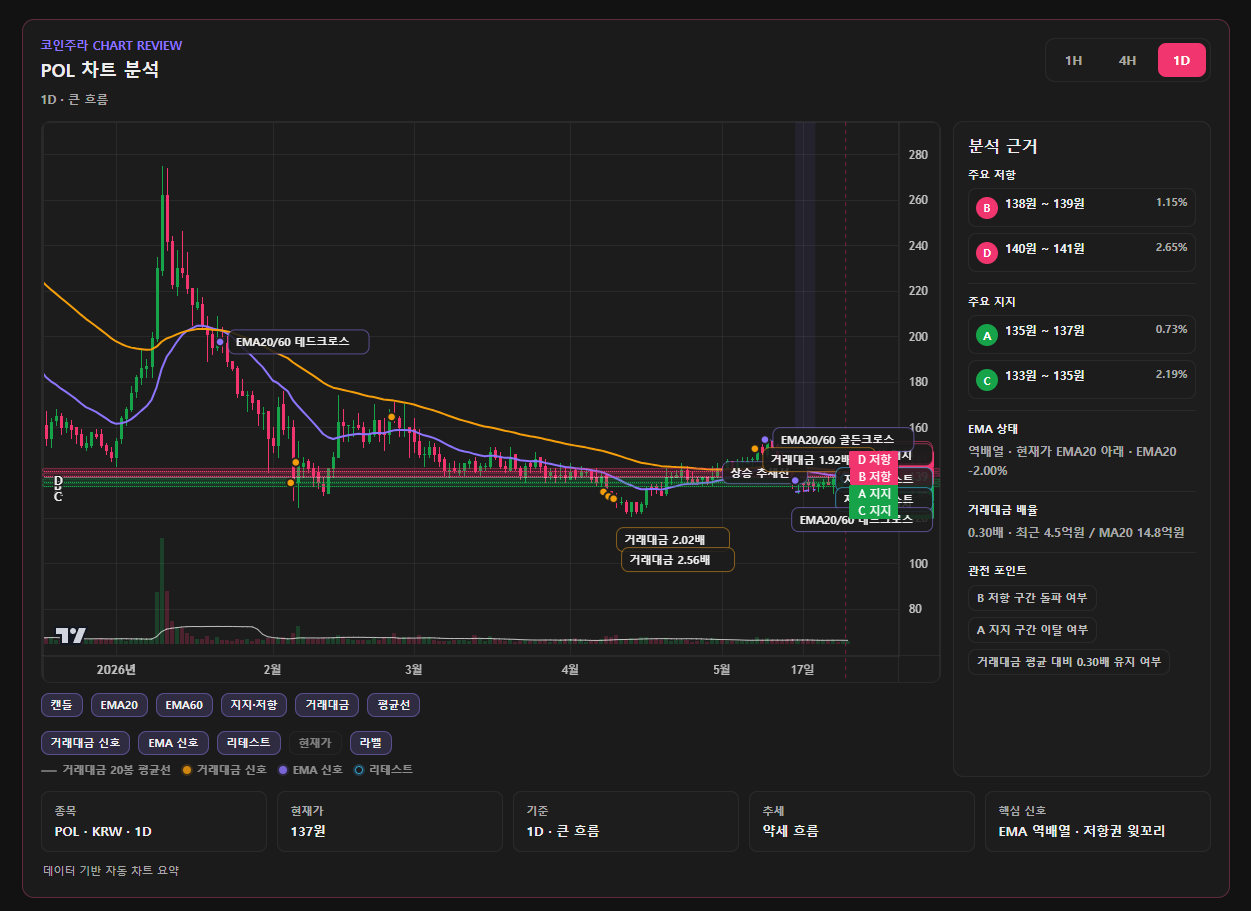Click the TradingView logo icon
Viewport: 1251px width, 911px height.
tap(70, 635)
